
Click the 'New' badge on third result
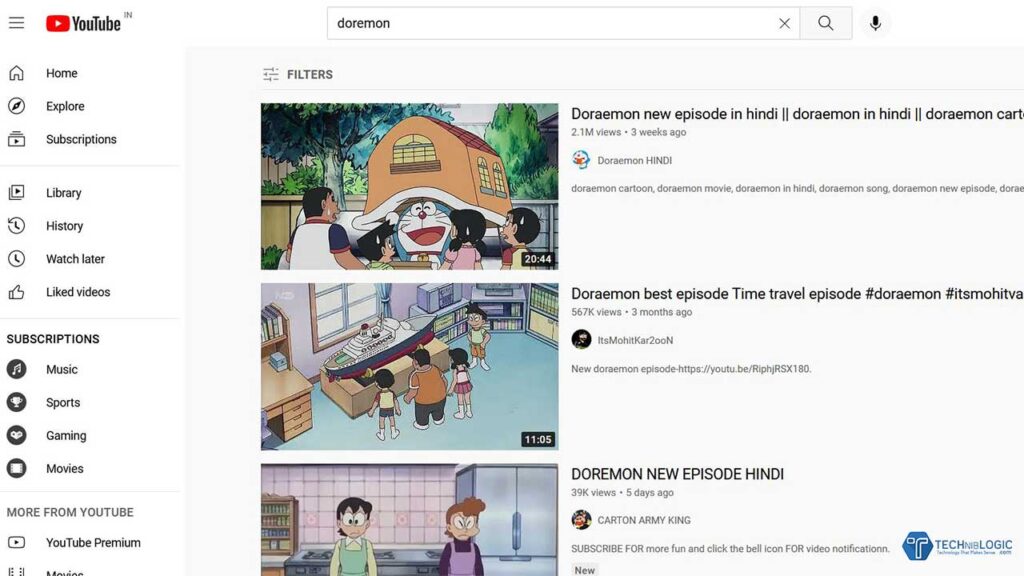(584, 570)
